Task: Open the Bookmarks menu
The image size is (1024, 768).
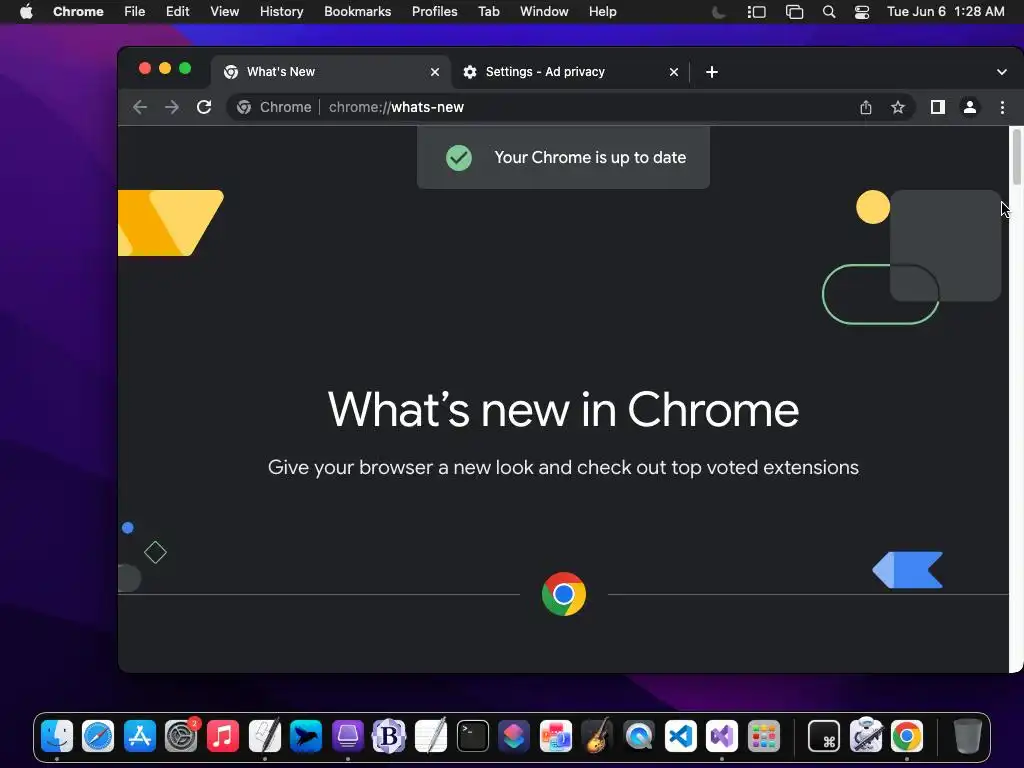Action: tap(358, 12)
